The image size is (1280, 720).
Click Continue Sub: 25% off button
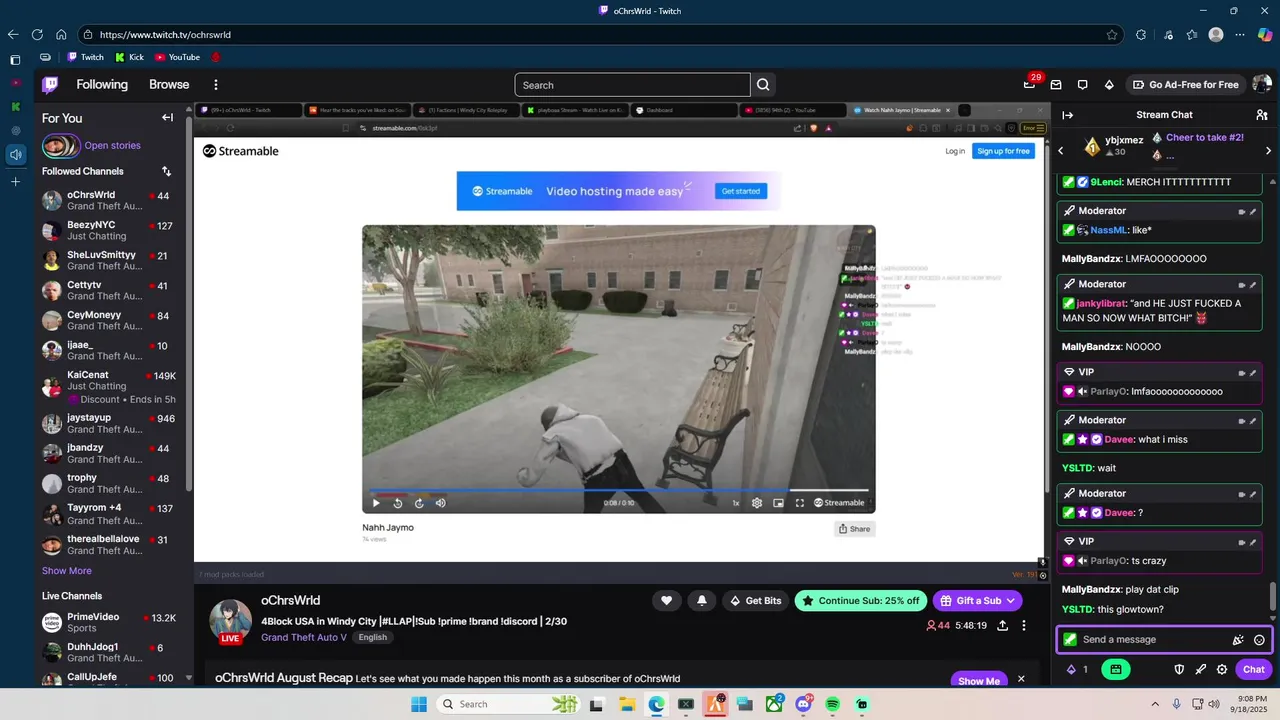[x=860, y=600]
